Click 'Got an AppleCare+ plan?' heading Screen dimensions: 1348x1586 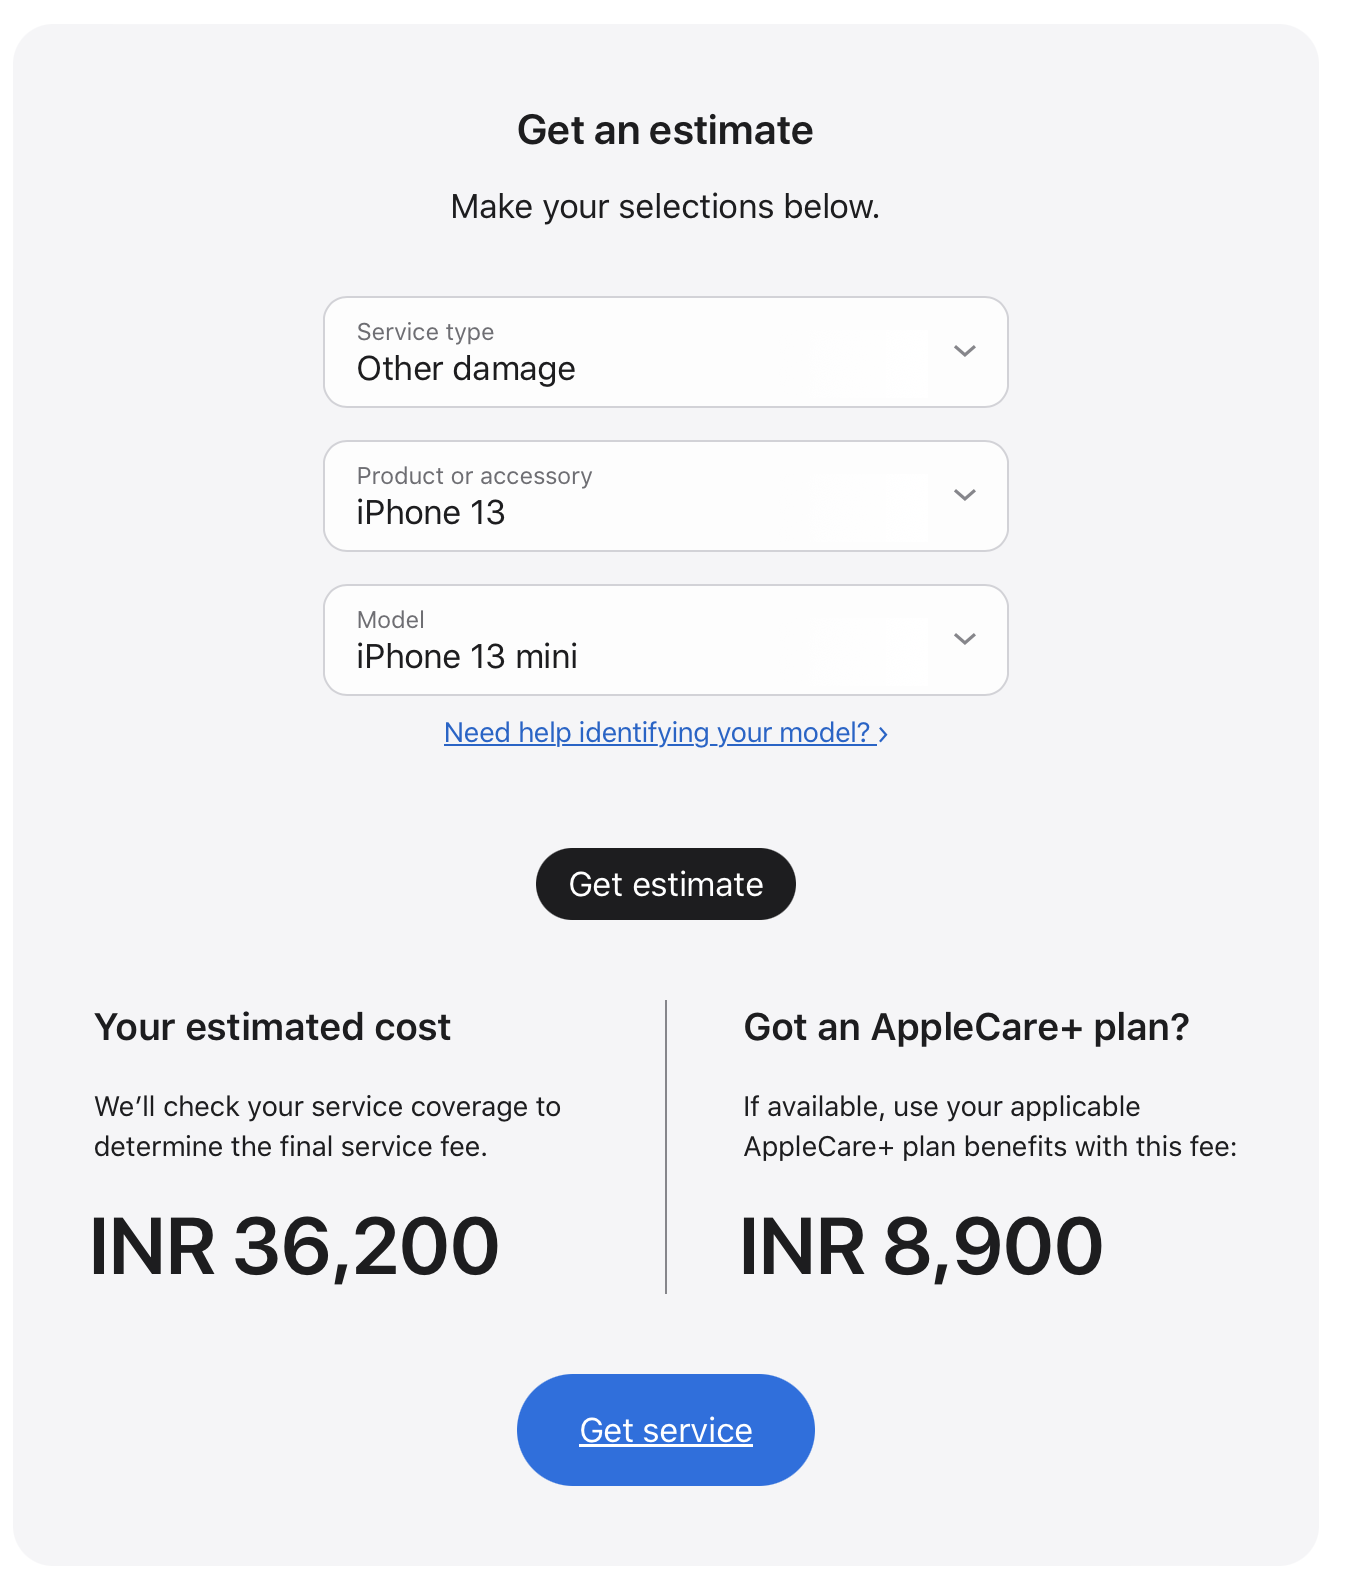(967, 1027)
